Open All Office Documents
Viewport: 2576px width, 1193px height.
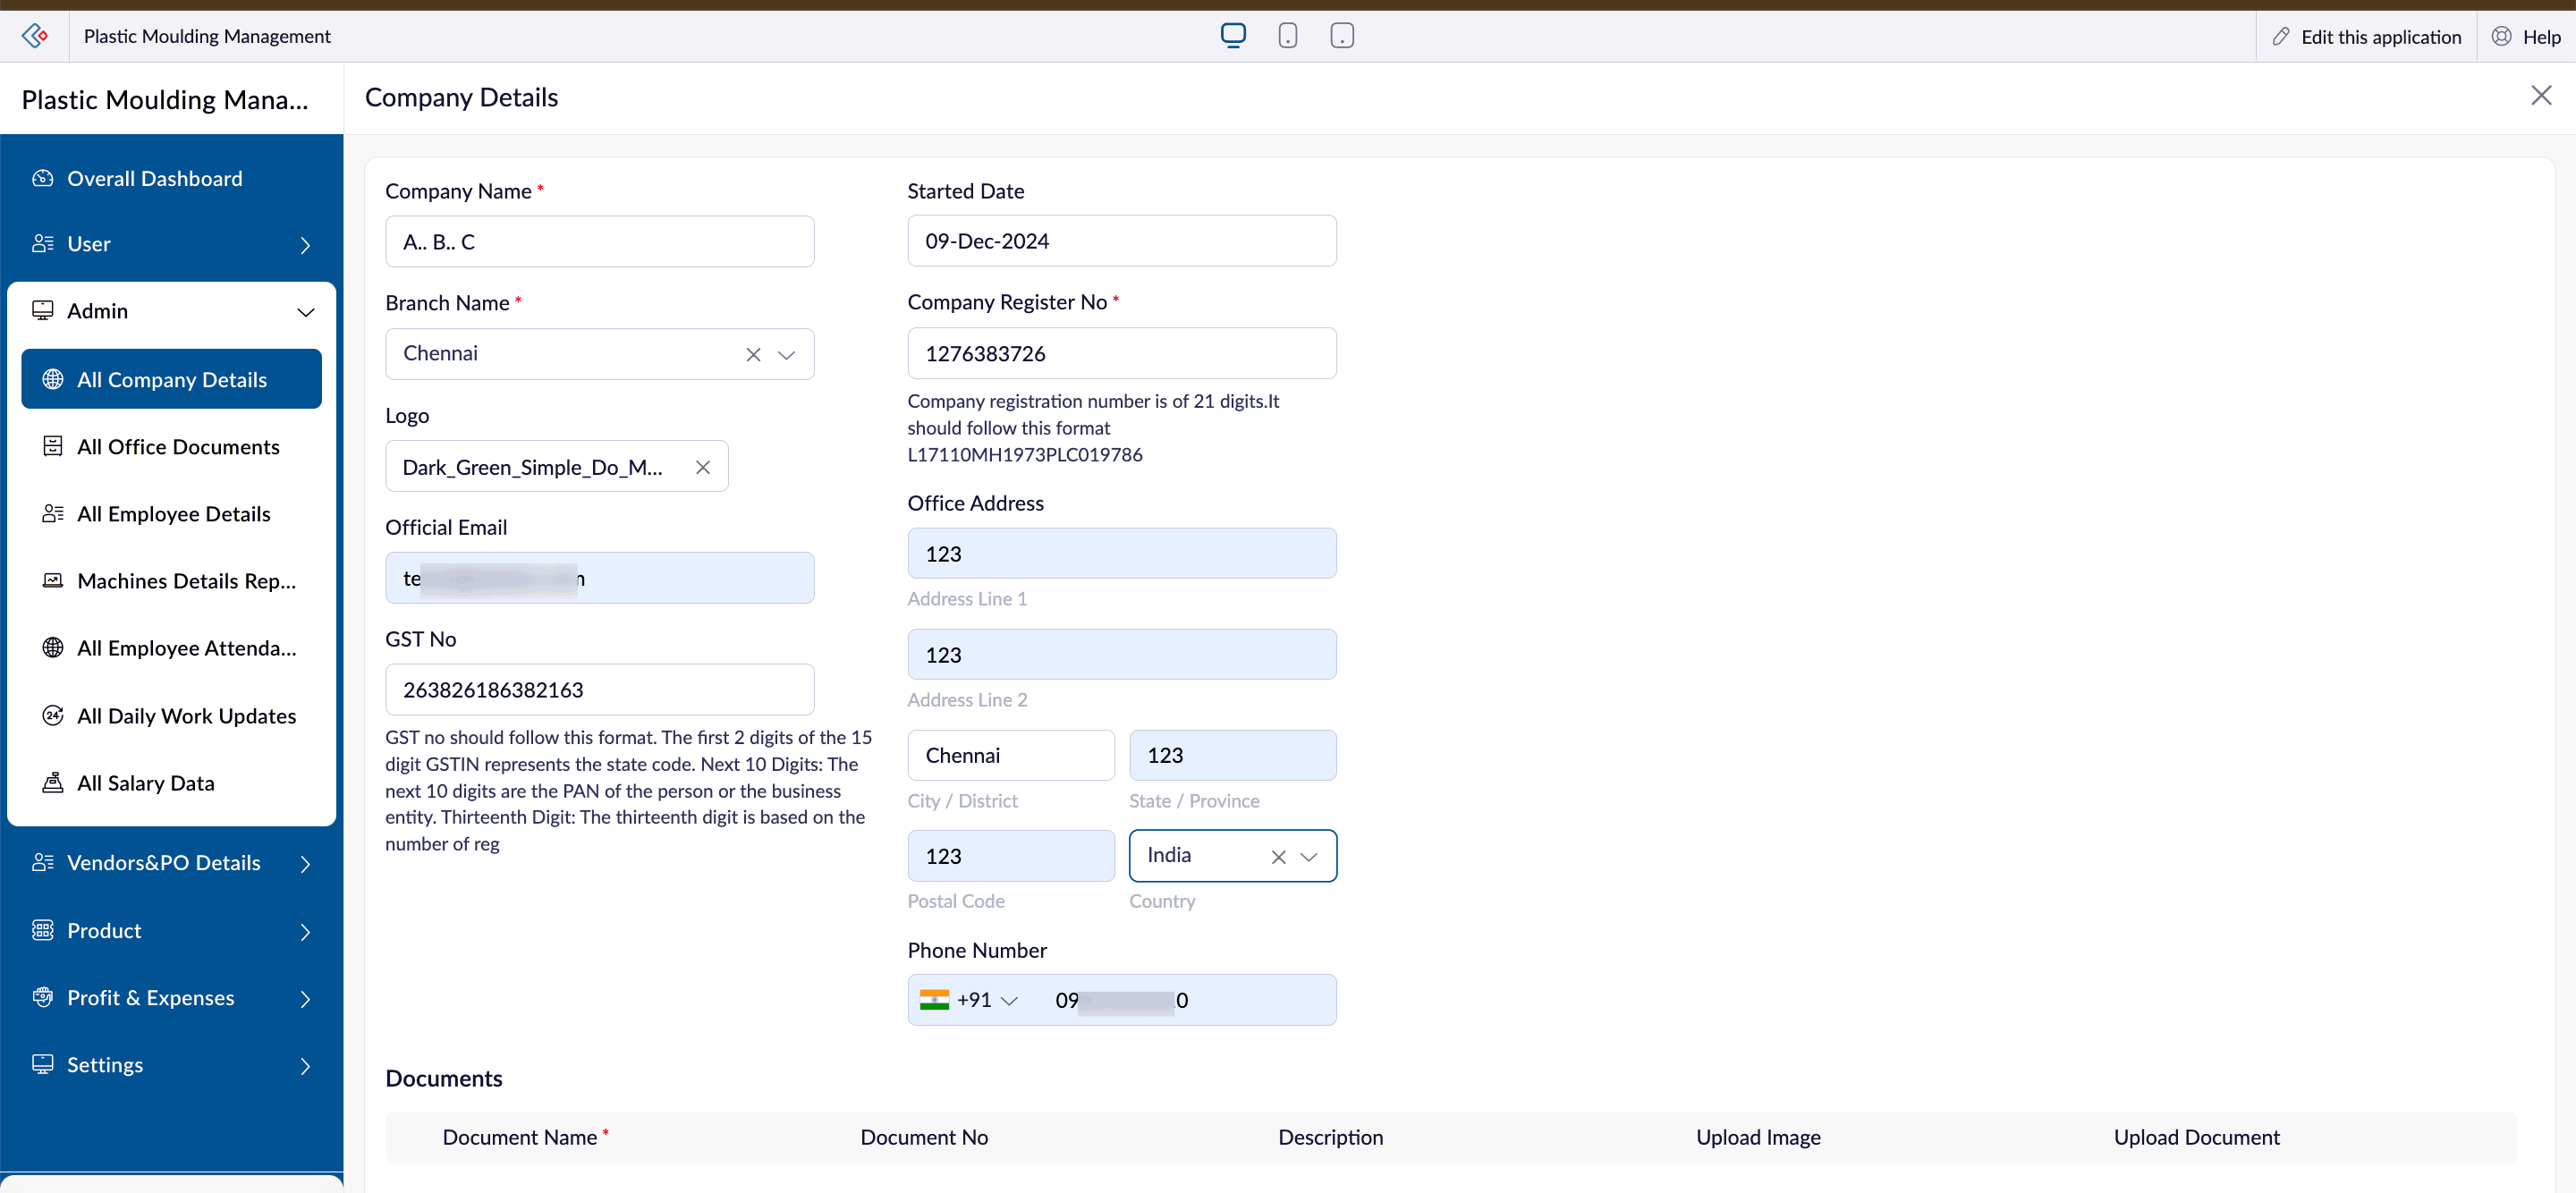178,446
